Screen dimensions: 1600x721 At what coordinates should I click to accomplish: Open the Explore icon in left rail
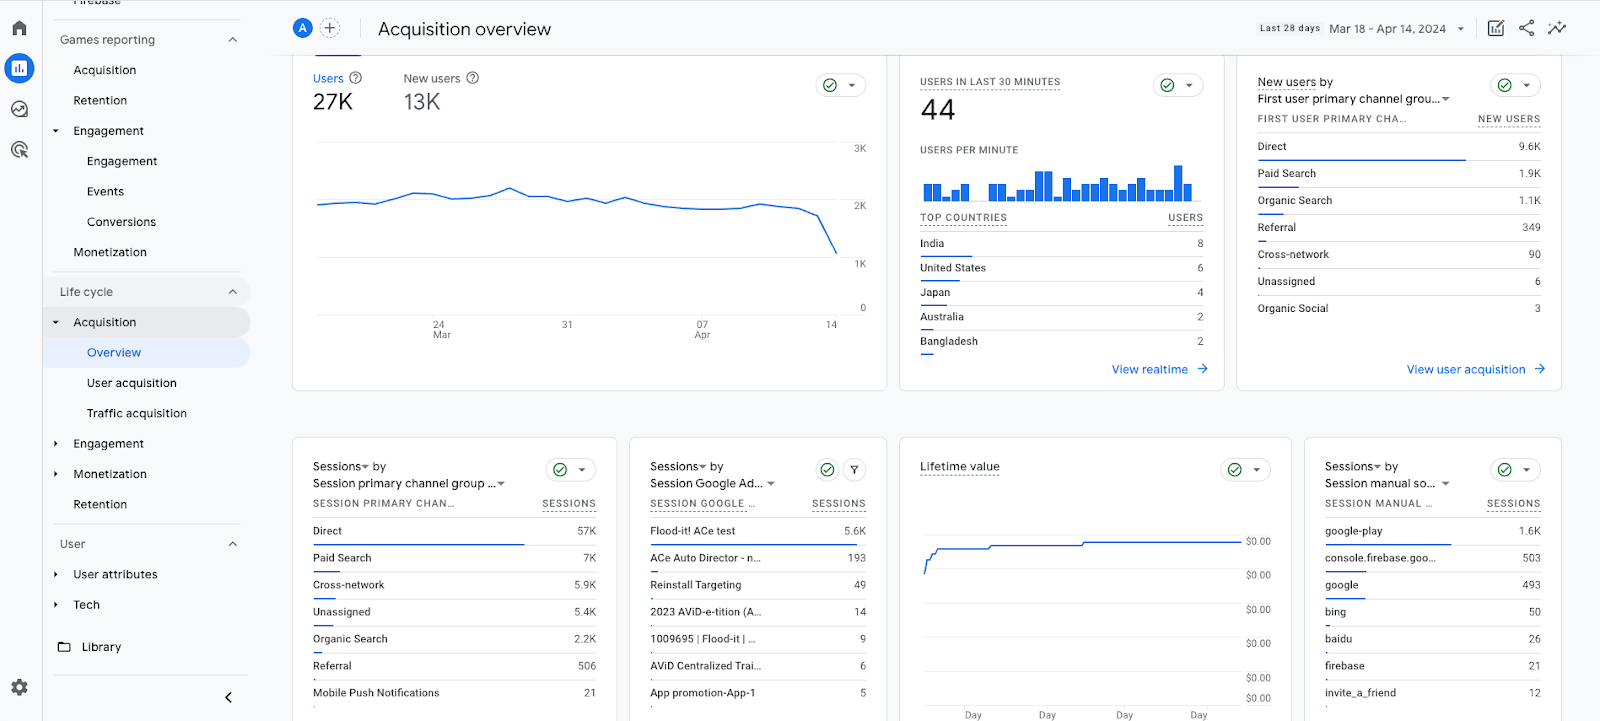pyautogui.click(x=19, y=109)
